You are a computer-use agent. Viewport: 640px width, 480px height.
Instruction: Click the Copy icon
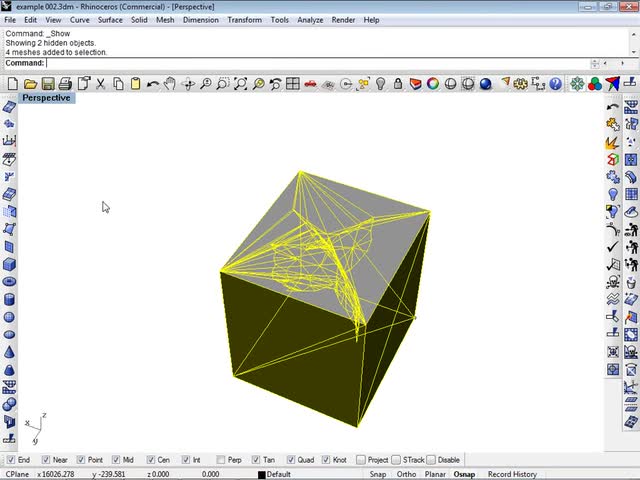point(118,84)
